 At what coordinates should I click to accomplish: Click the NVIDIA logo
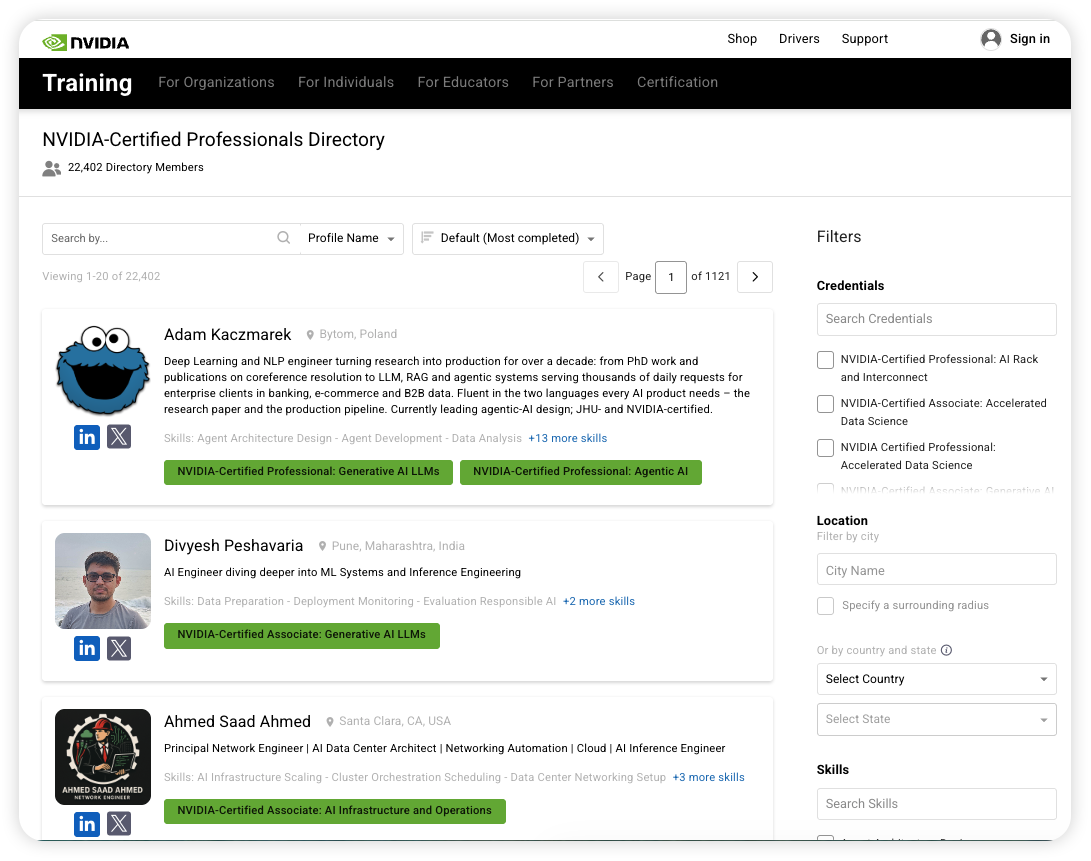click(x=86, y=42)
